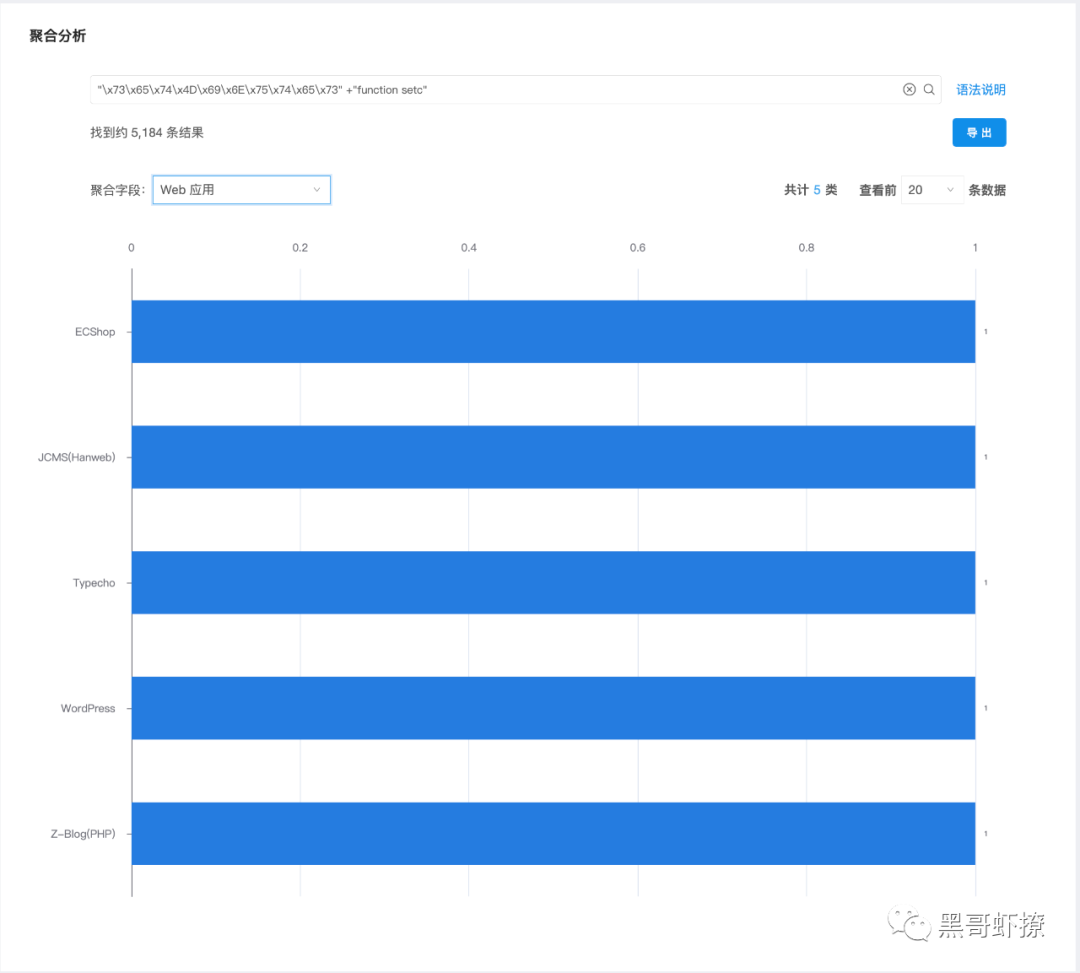The height and width of the screenshot is (973, 1080).
Task: Click the 找到约 5,184 条结果 result count
Action: (x=147, y=132)
